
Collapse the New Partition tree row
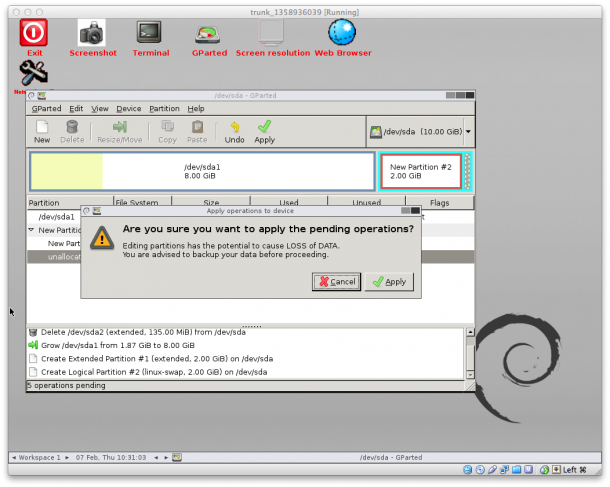(x=31, y=230)
